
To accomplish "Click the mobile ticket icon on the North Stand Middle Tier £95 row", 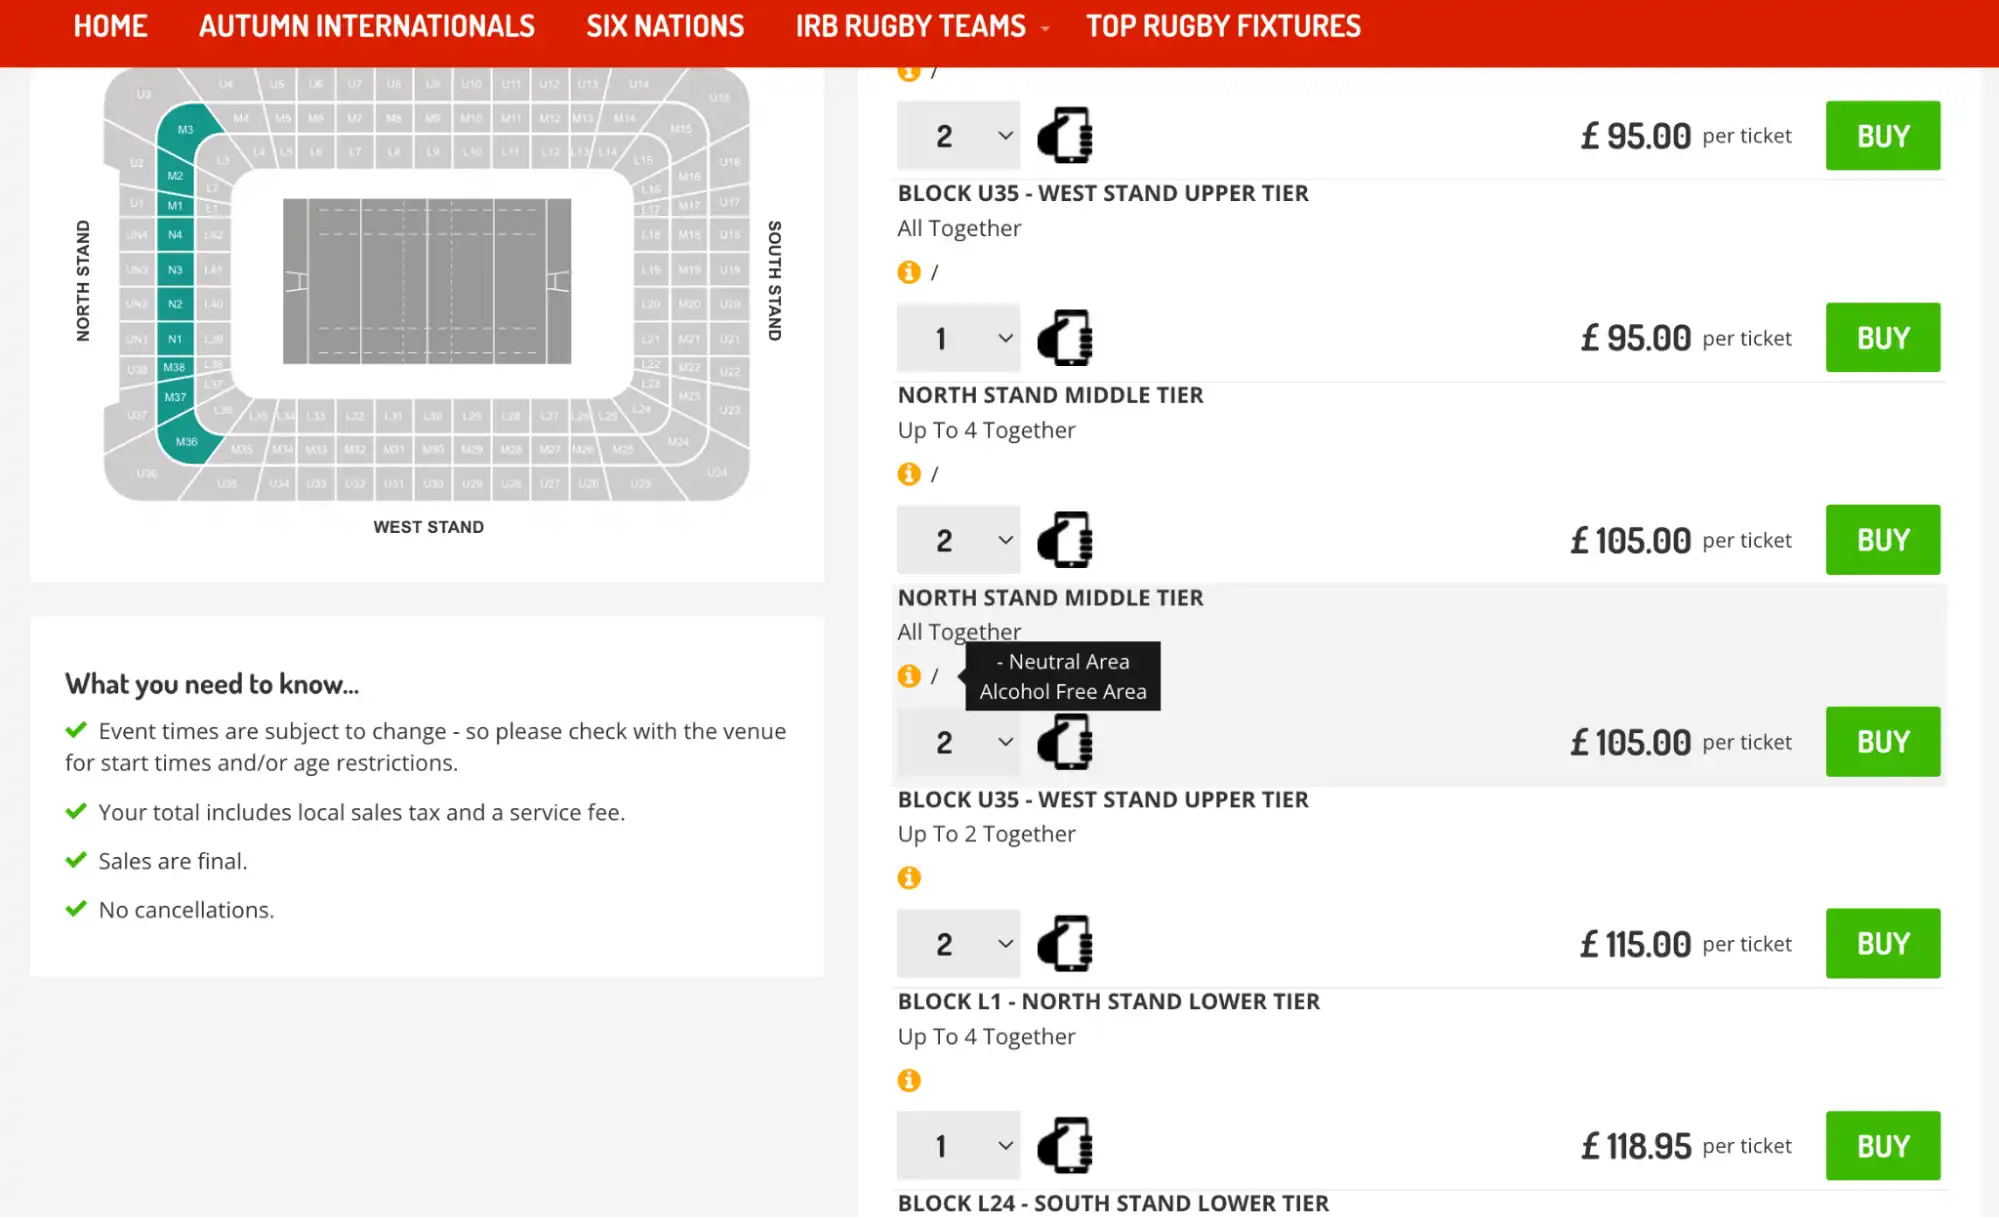I will pyautogui.click(x=1065, y=337).
